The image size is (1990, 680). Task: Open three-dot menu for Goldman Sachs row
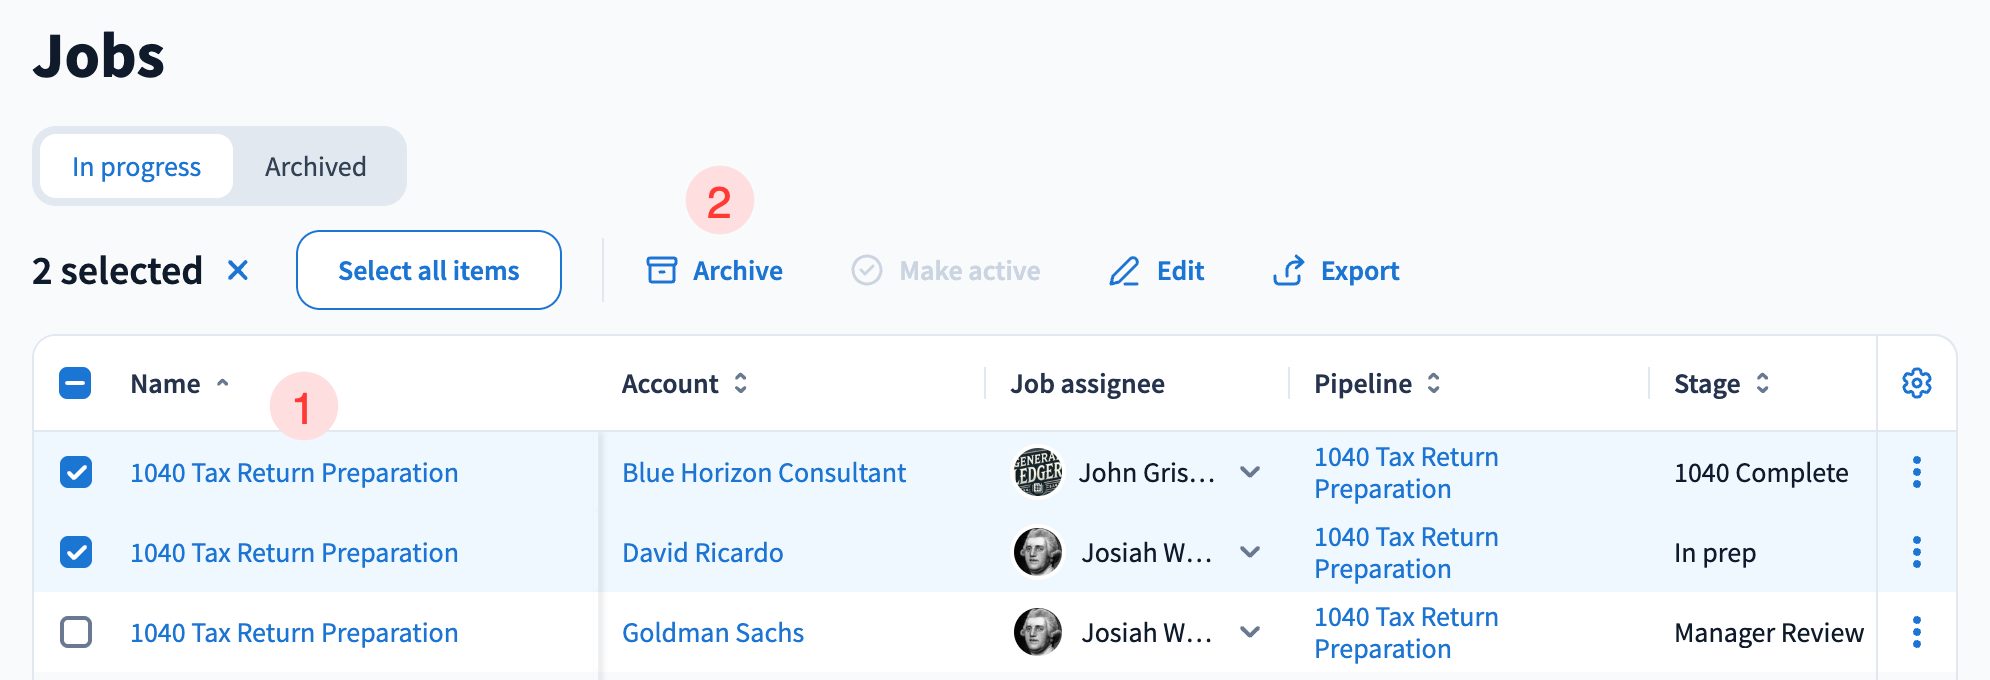(x=1916, y=632)
